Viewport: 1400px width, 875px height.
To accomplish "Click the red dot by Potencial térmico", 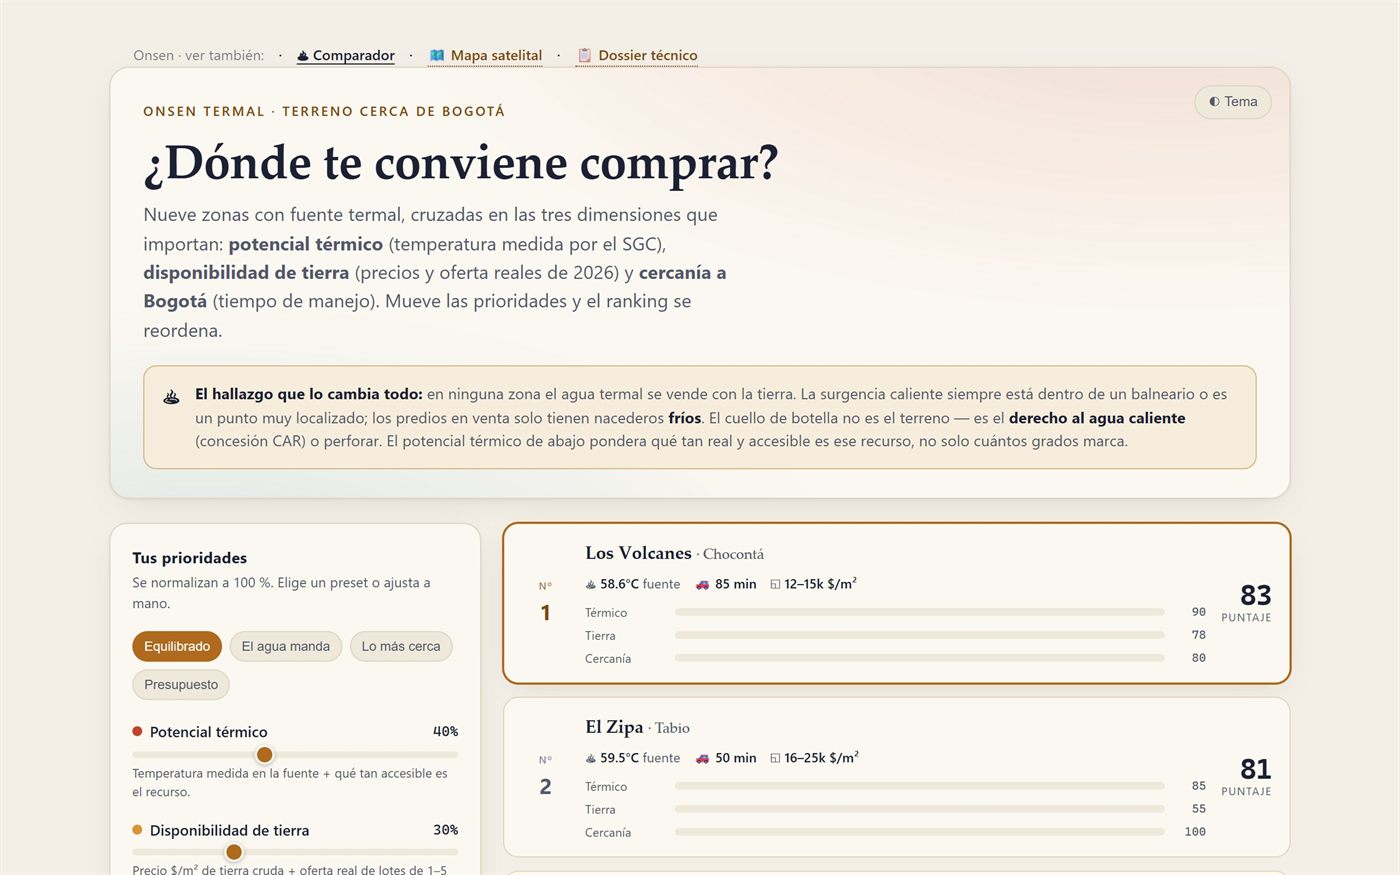I will point(138,732).
